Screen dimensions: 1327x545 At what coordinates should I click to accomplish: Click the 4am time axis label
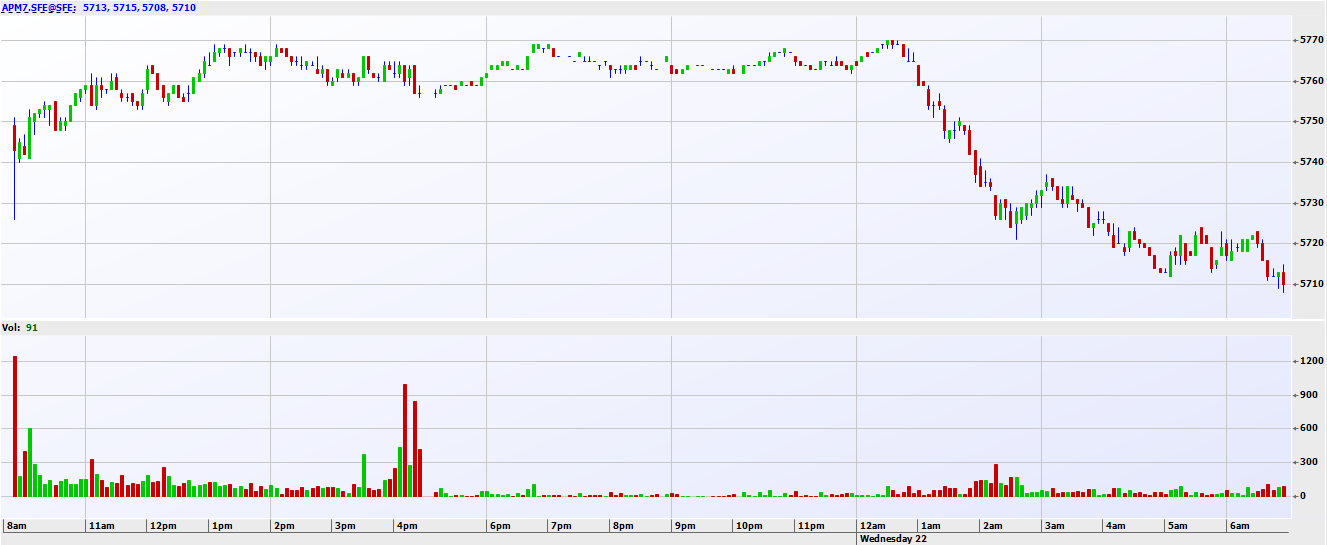click(x=1116, y=526)
